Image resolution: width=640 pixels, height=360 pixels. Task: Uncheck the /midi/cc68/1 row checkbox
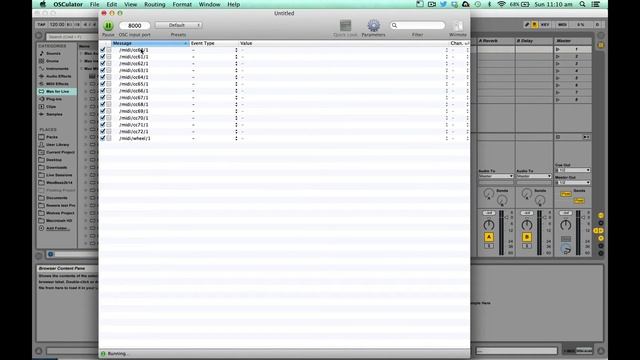click(103, 104)
